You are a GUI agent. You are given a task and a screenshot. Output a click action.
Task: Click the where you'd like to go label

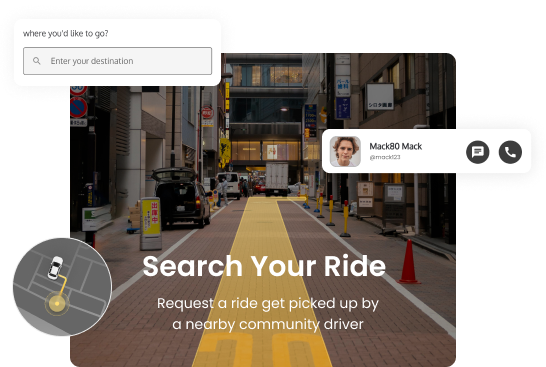(x=65, y=33)
